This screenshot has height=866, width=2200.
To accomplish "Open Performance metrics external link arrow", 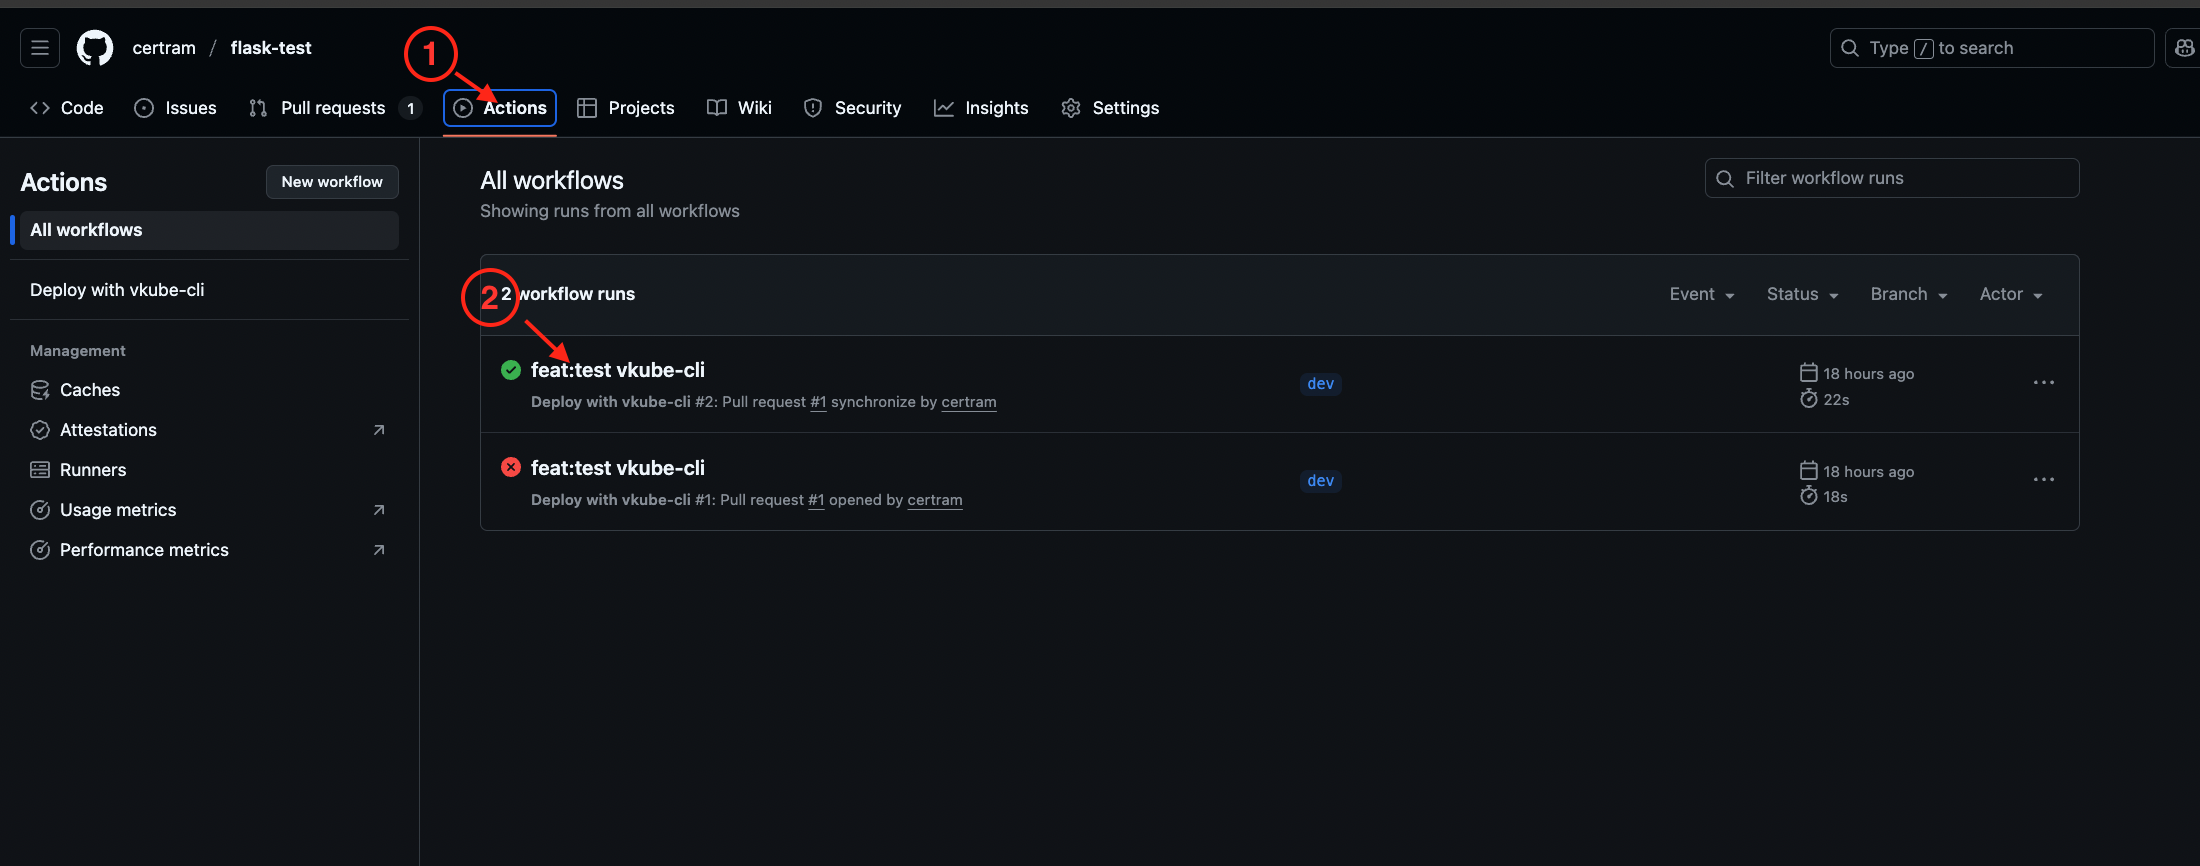I will (x=379, y=550).
